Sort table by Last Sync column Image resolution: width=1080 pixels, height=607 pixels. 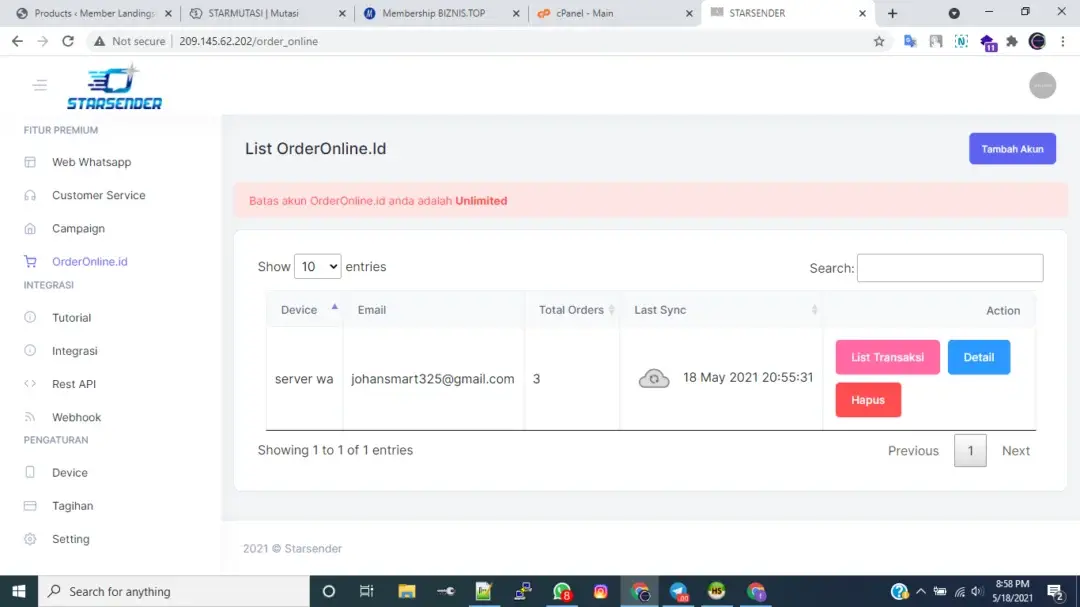click(721, 310)
